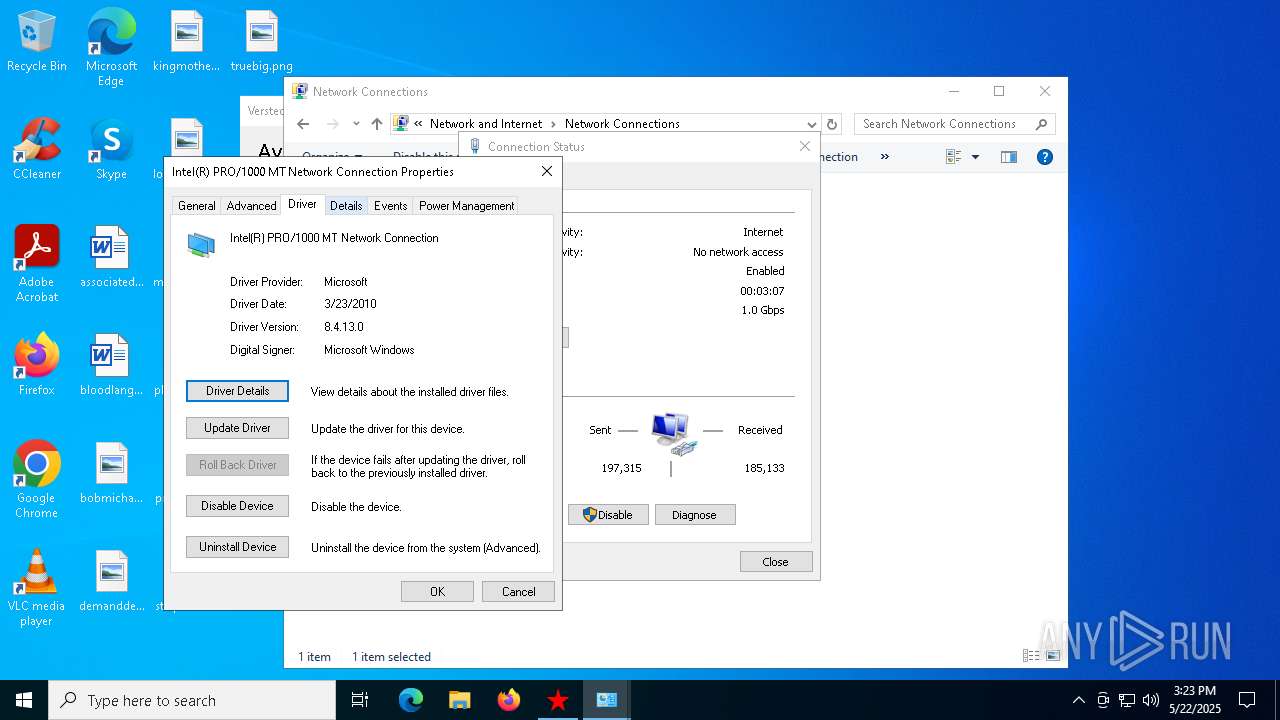Click Close in the Connection Status window
The height and width of the screenshot is (720, 1280).
[776, 562]
